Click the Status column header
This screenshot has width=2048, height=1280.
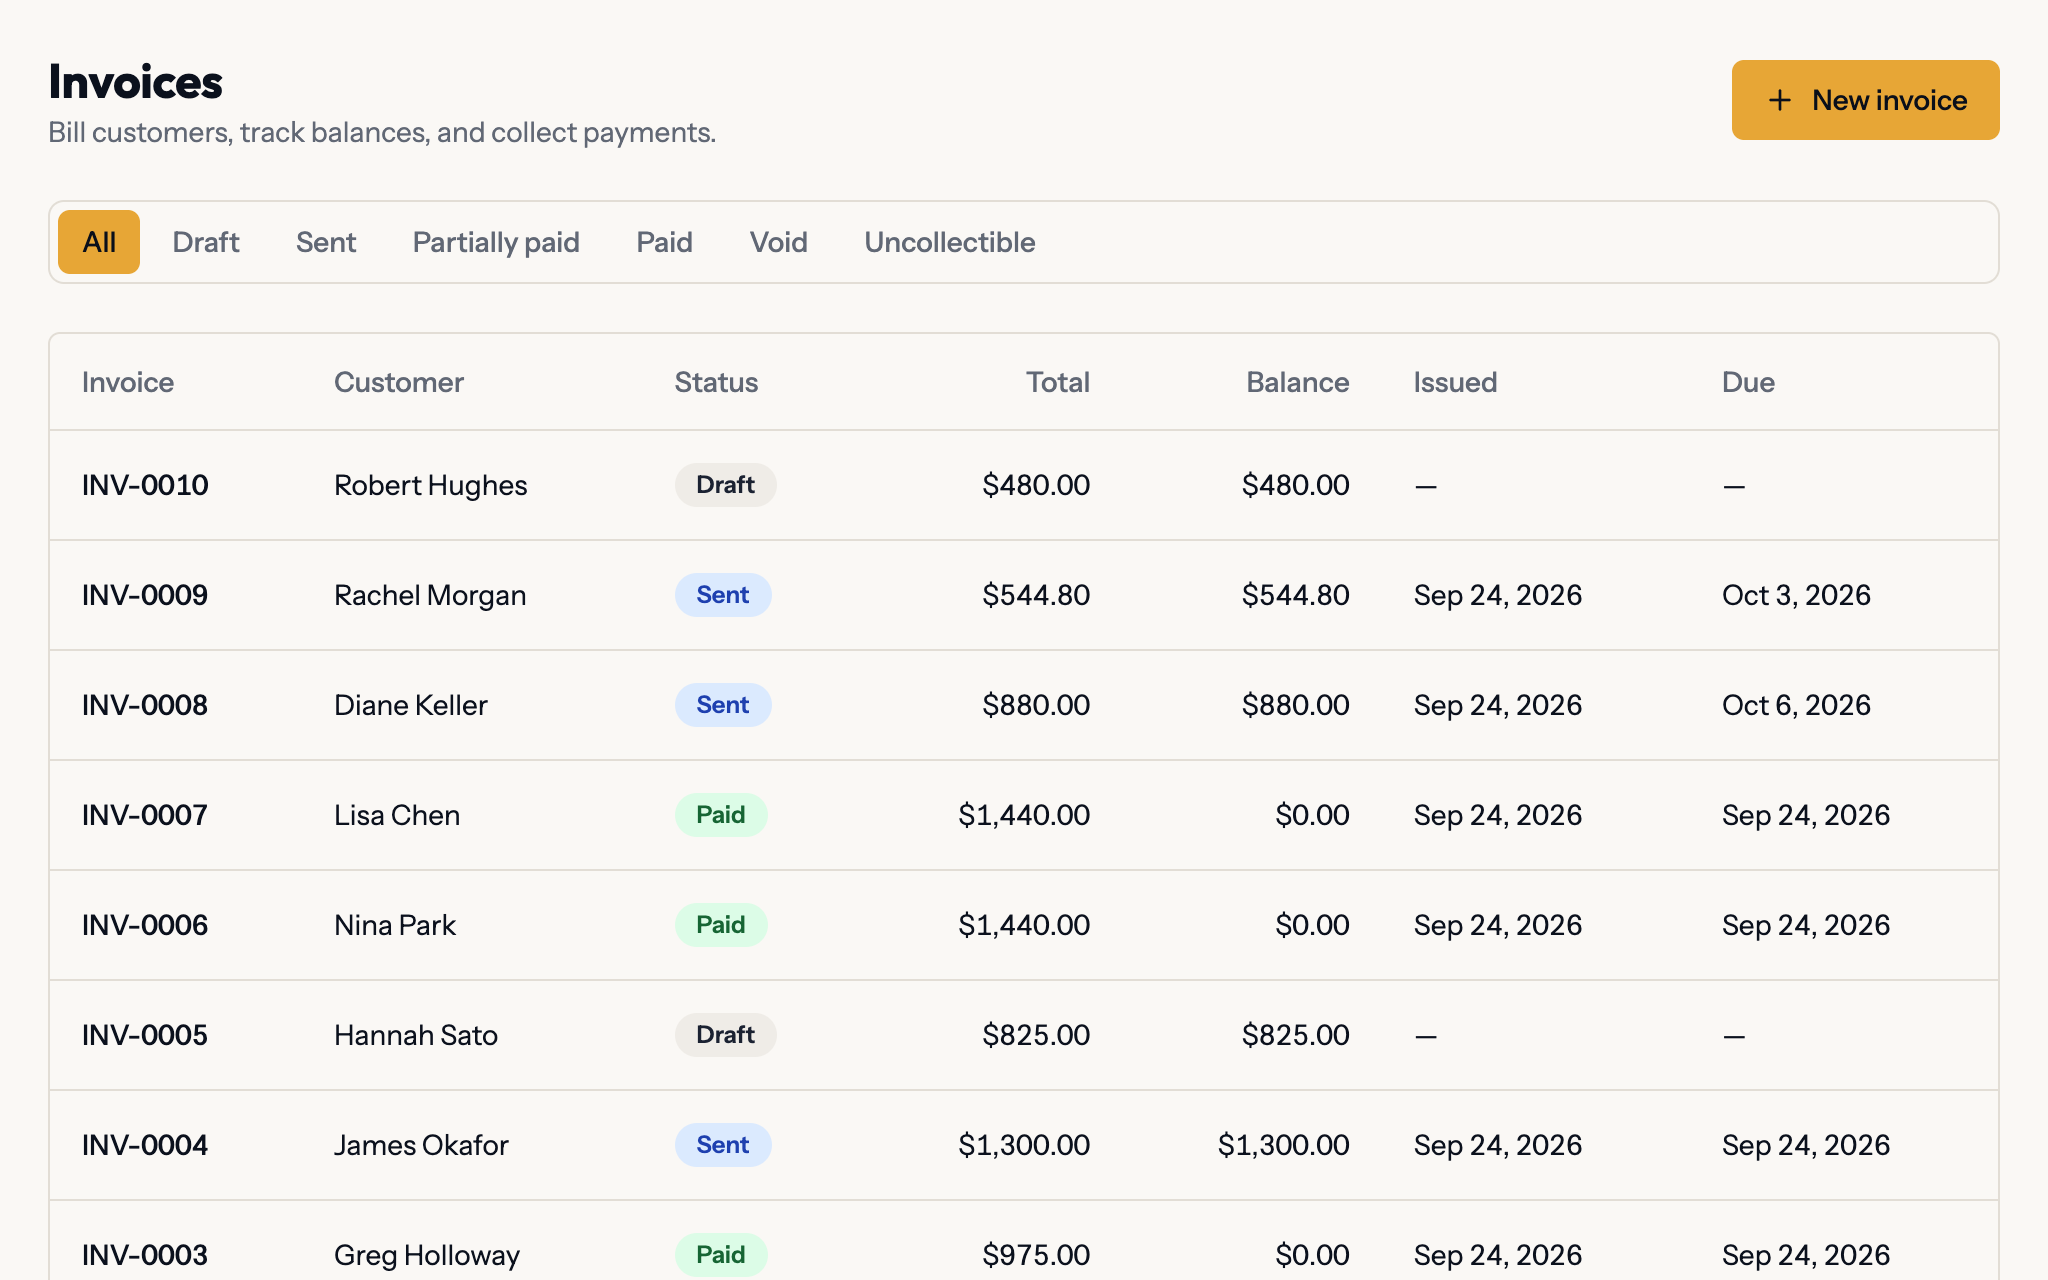716,382
